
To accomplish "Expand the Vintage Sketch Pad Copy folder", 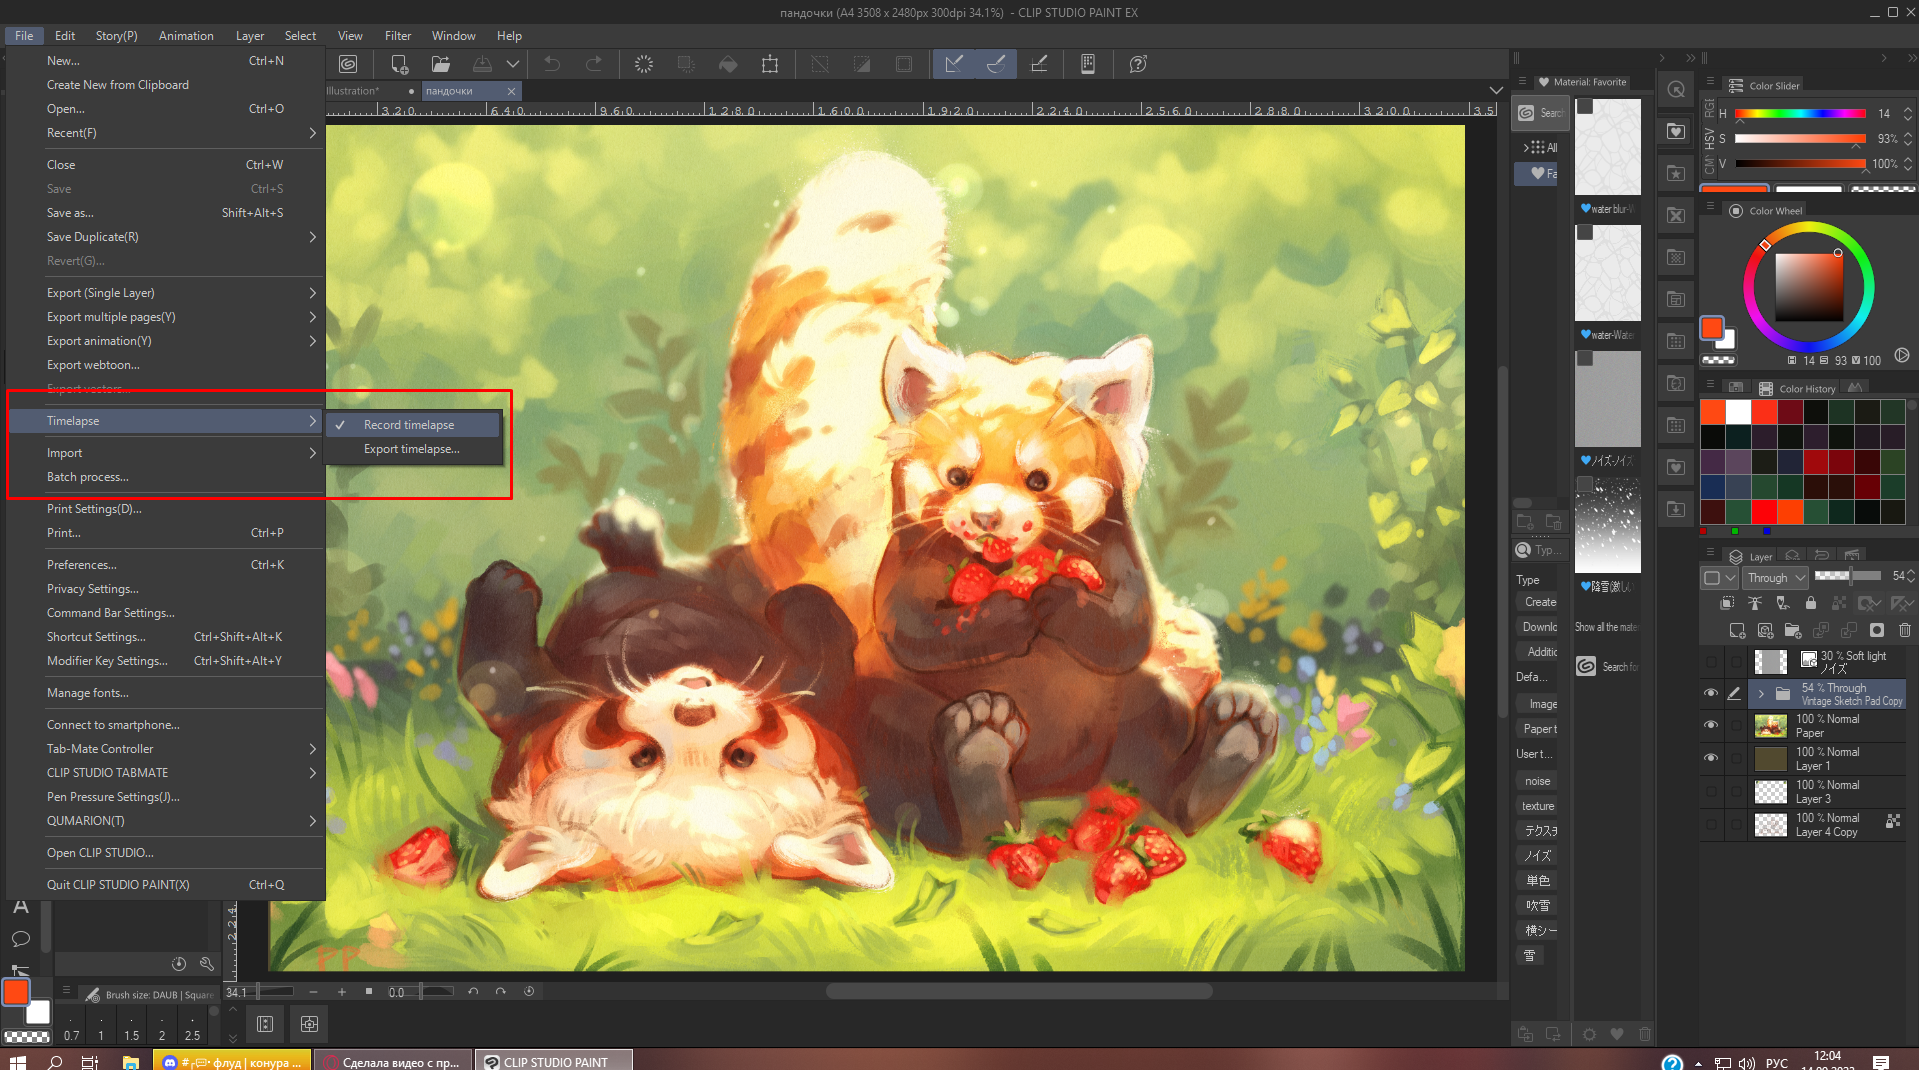I will (1761, 693).
